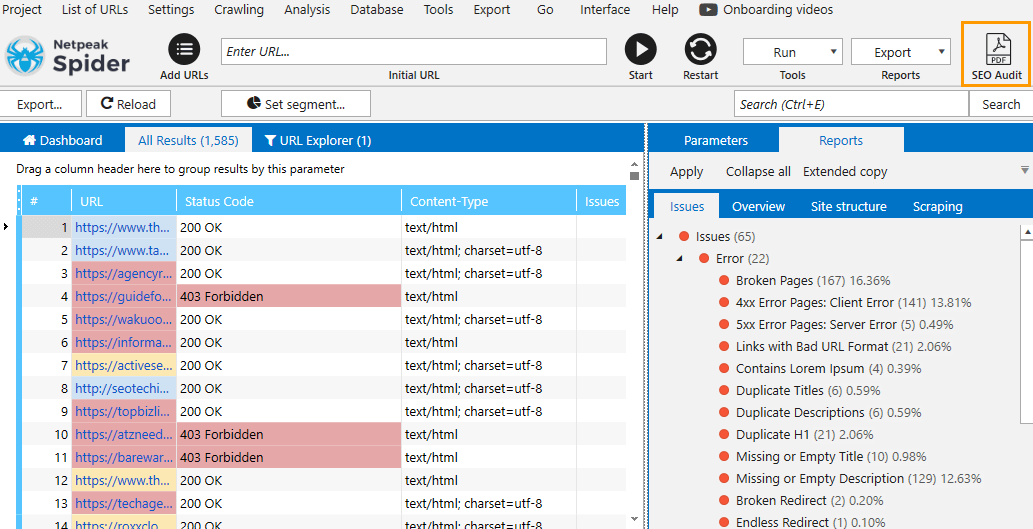Open the Export reports dropdown

[x=901, y=52]
